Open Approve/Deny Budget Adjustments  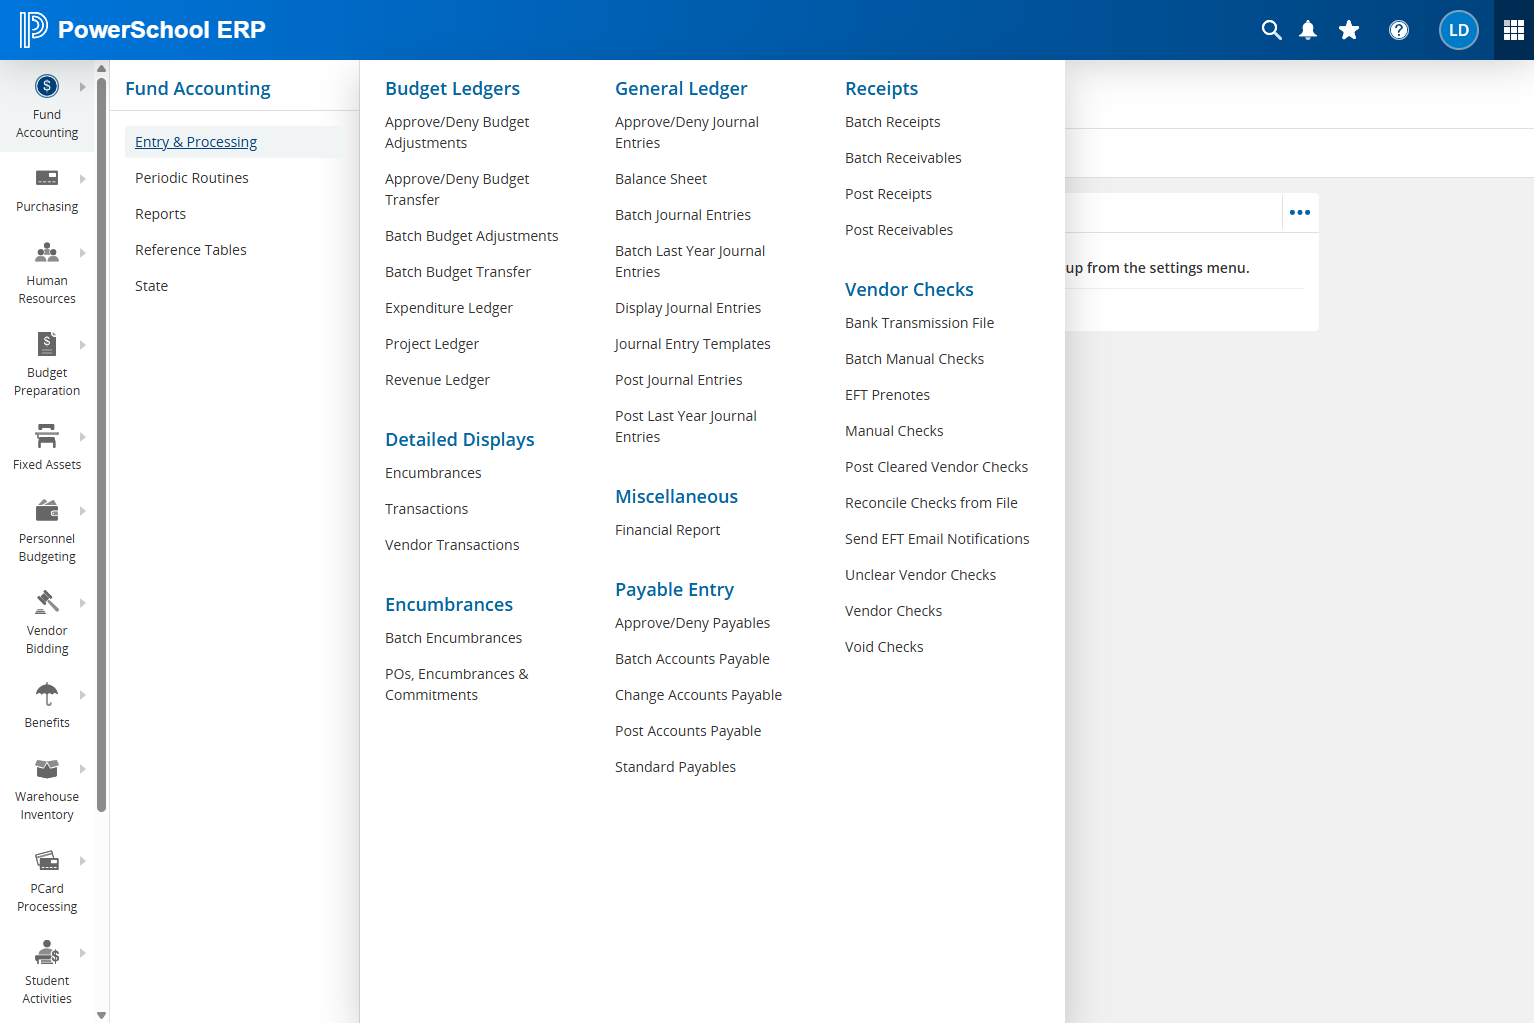[457, 132]
